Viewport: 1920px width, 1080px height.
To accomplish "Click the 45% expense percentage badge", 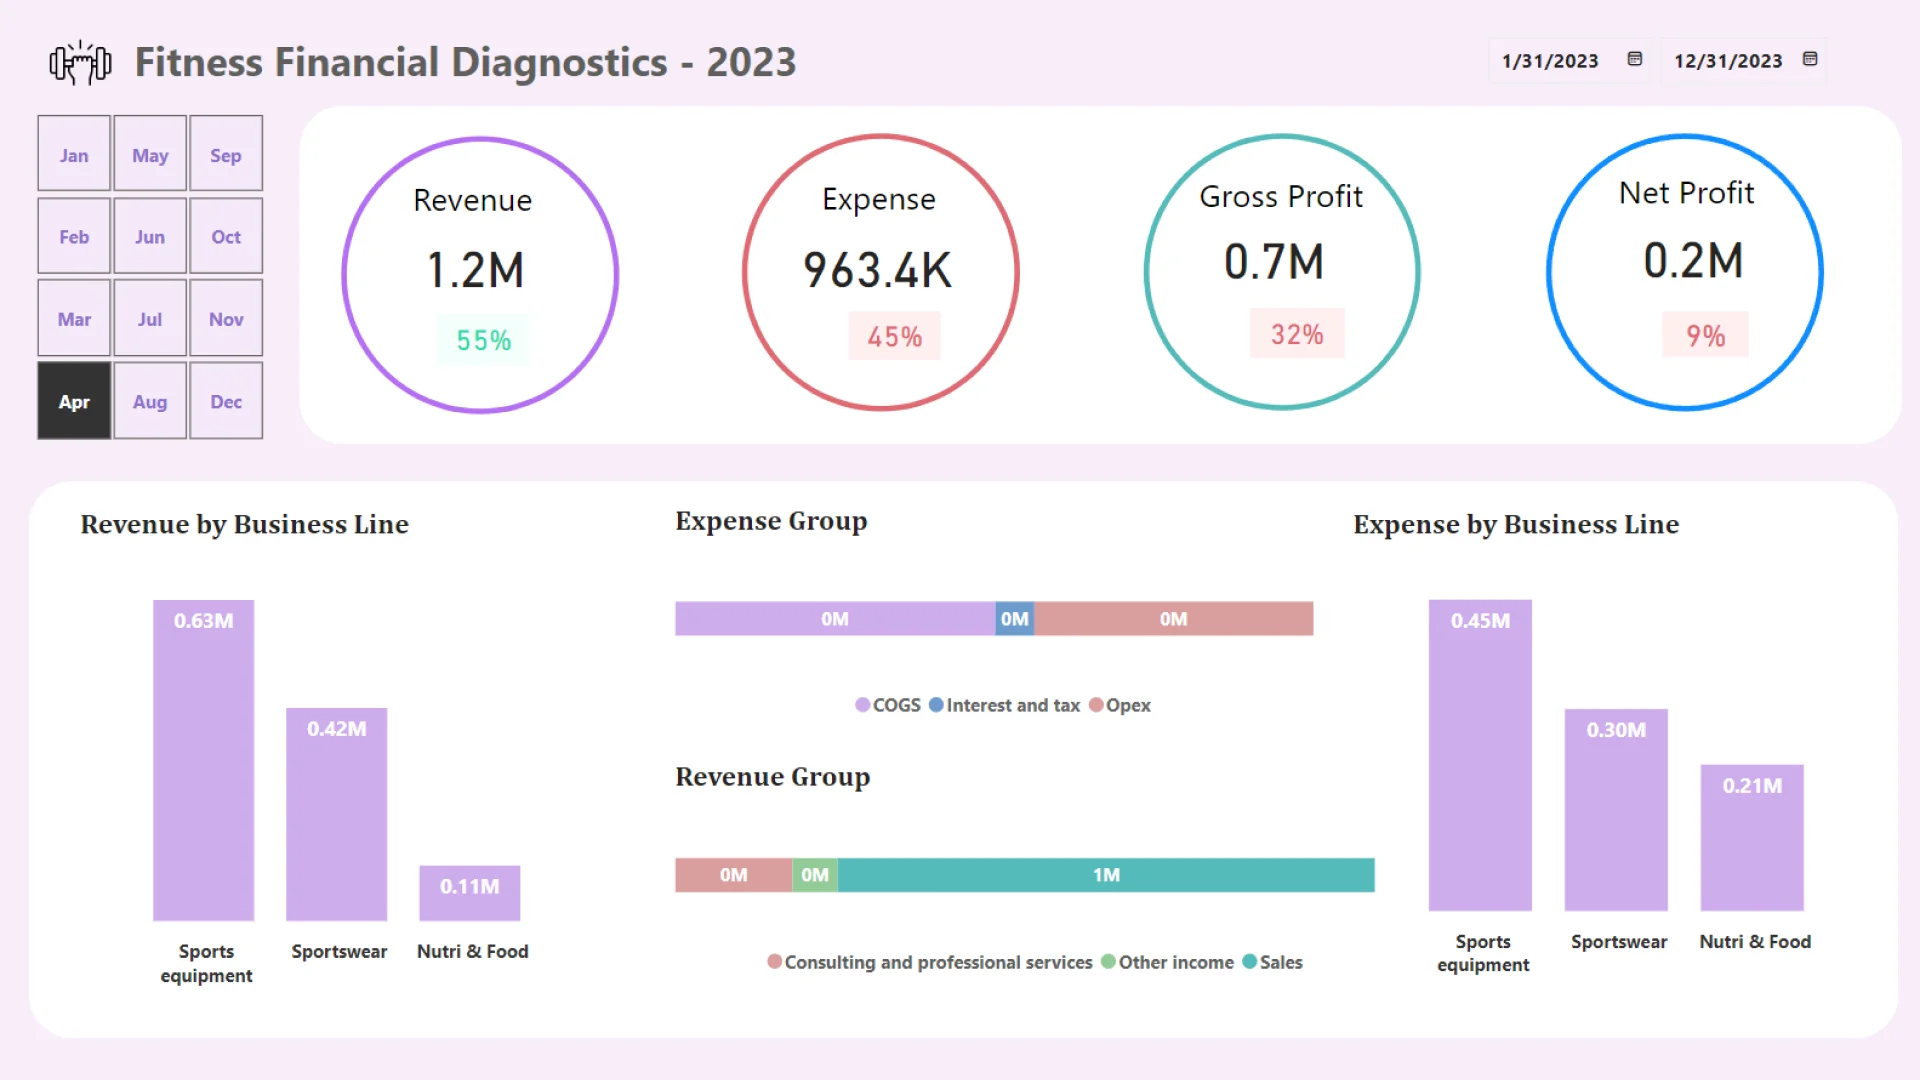I will tap(895, 336).
